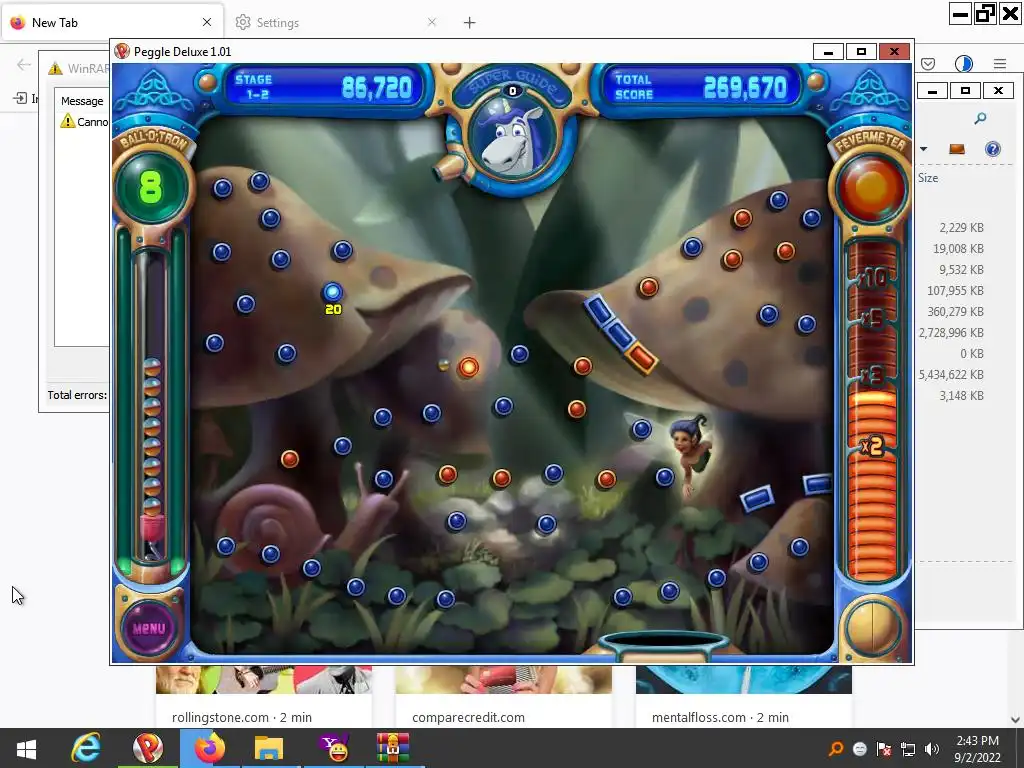Click the orange book icon in the right window
This screenshot has height=768, width=1024.
pos(957,149)
